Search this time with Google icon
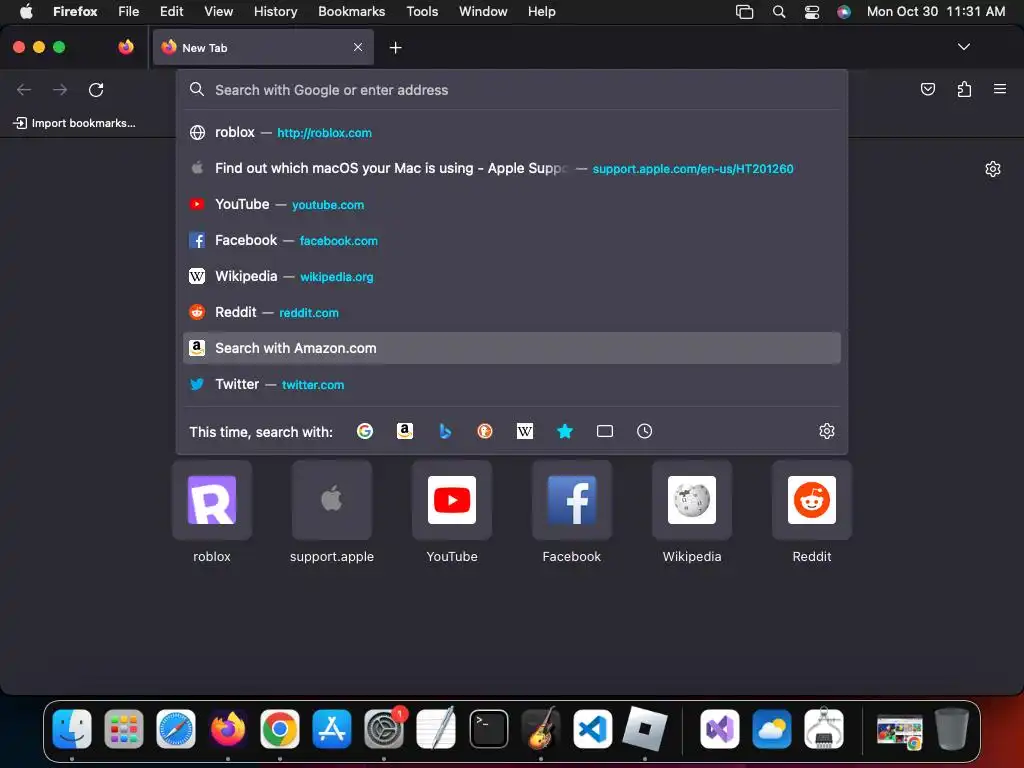Viewport: 1024px width, 768px height. [364, 431]
